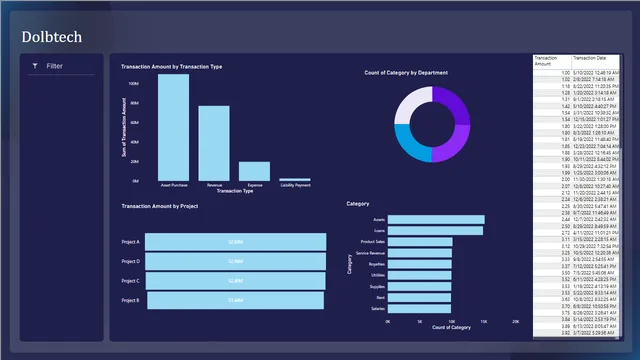Click the Project A bar

[x=236, y=242]
